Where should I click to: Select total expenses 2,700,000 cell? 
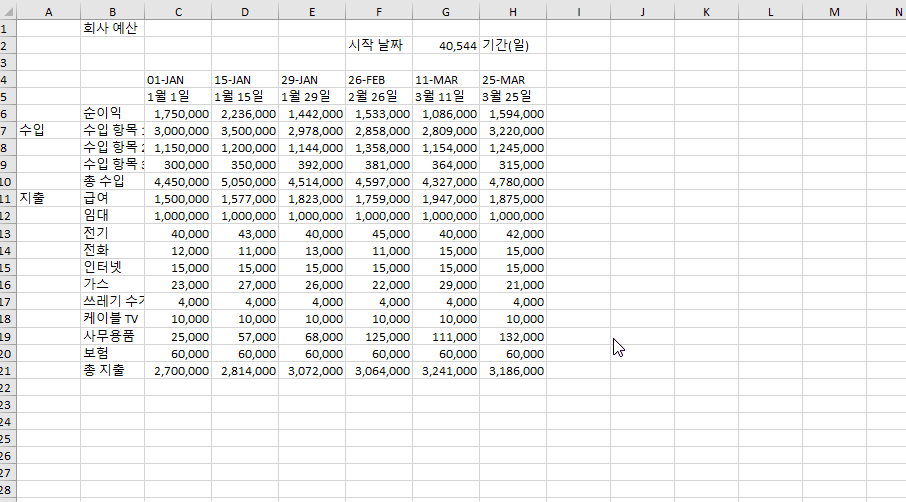point(178,371)
